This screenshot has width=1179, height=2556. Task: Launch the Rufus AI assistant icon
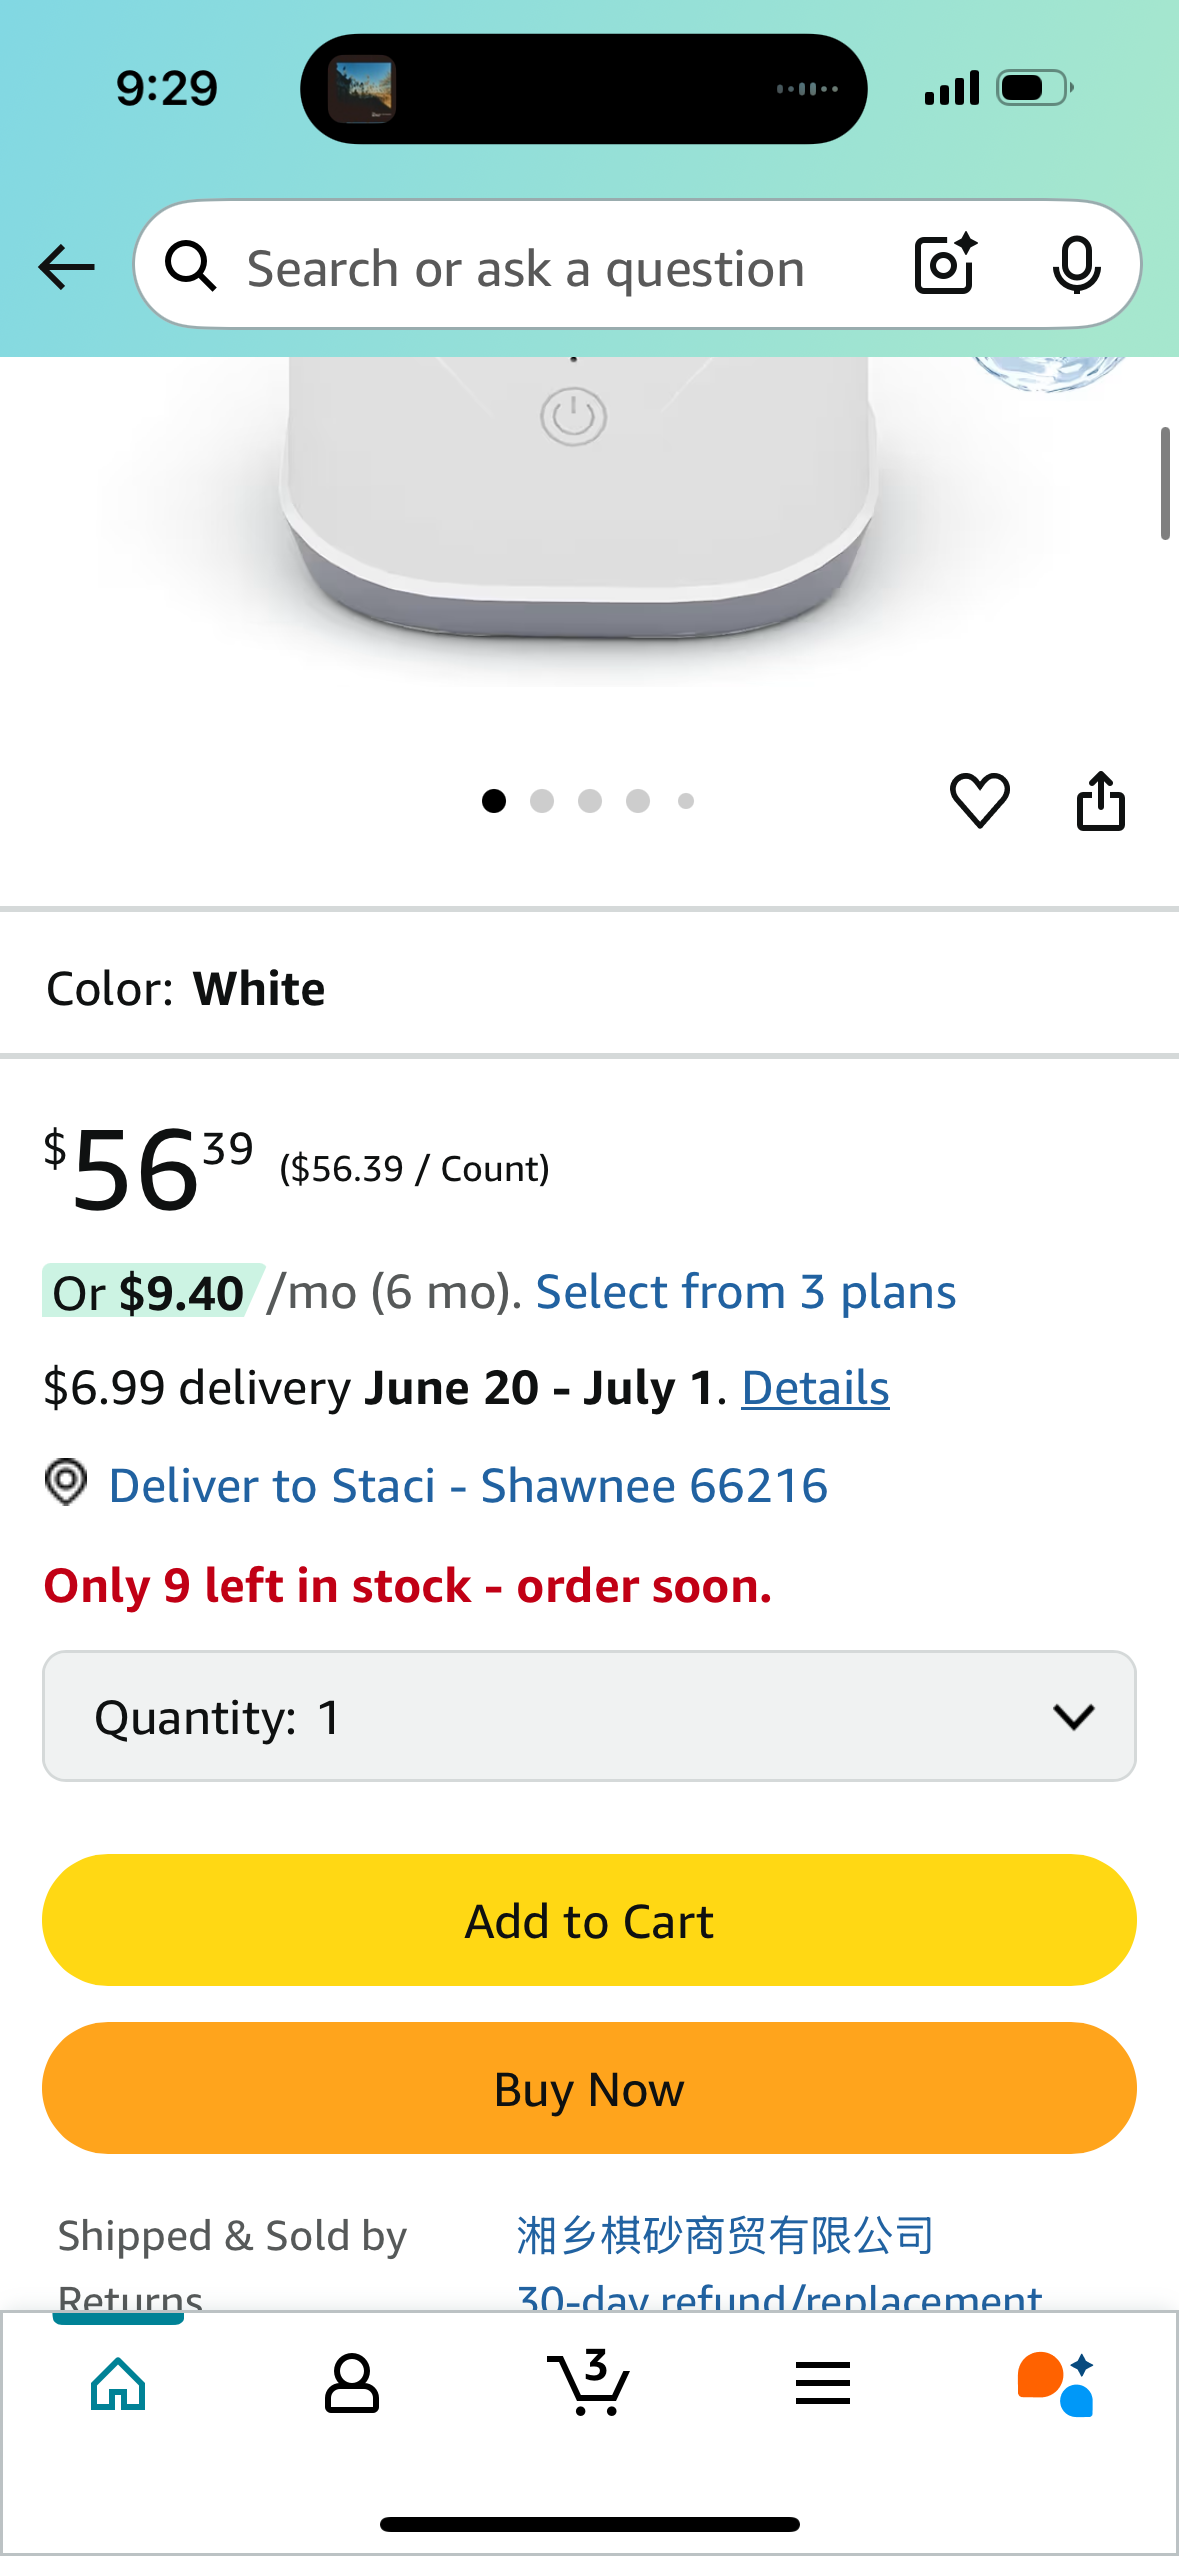(1056, 2383)
